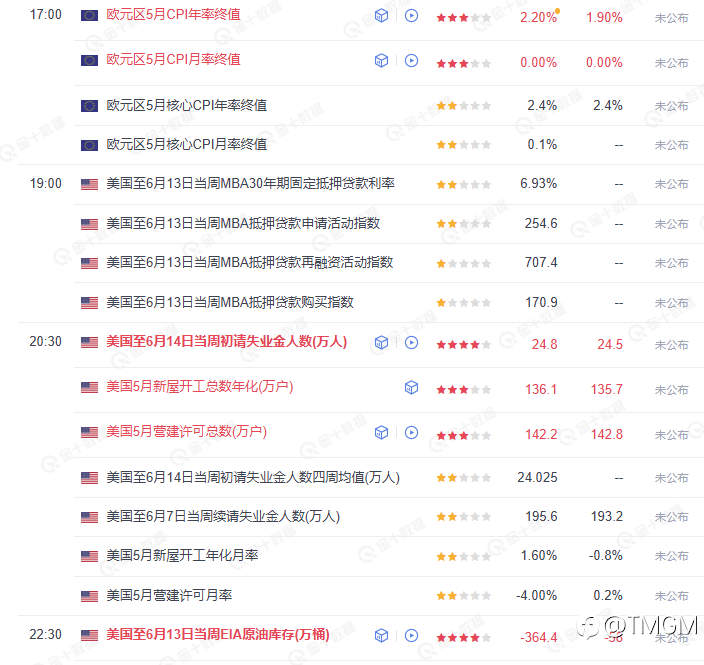
Task: Select previous value 170.9
Action: 541,303
